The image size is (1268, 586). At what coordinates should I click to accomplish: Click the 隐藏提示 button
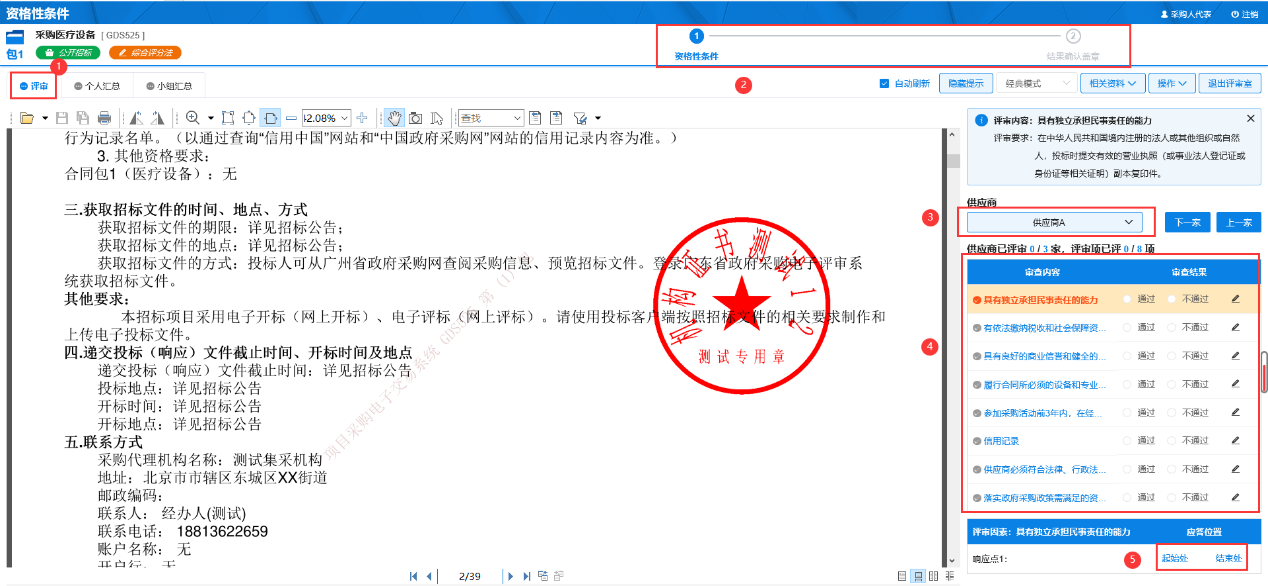click(966, 83)
